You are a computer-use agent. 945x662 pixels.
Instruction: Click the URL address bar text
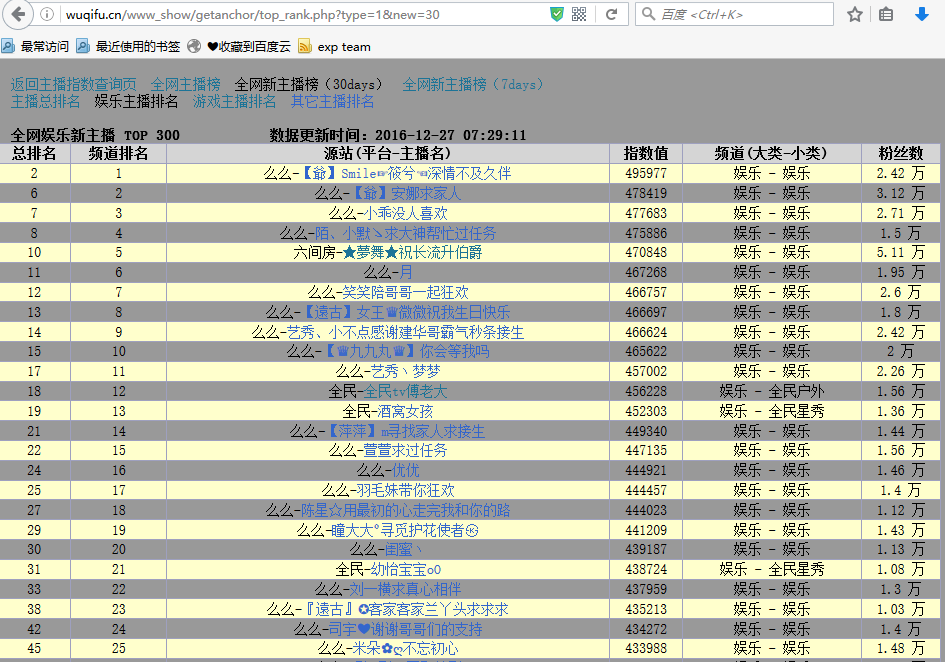tap(250, 14)
